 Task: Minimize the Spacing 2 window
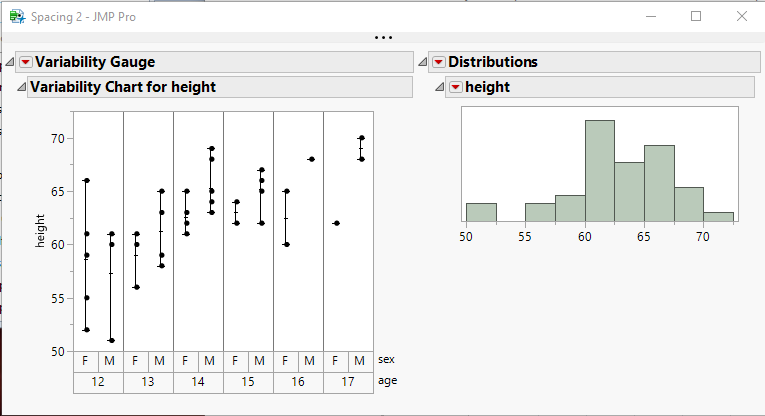(651, 16)
